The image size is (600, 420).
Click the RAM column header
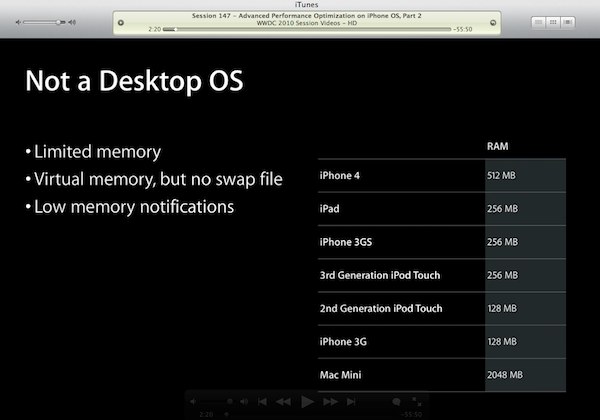point(497,147)
